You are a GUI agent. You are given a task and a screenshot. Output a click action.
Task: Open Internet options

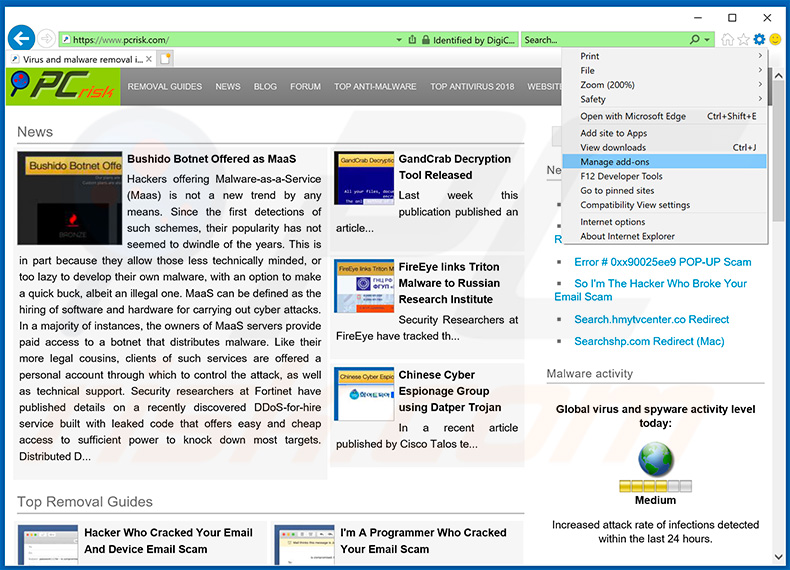665,222
